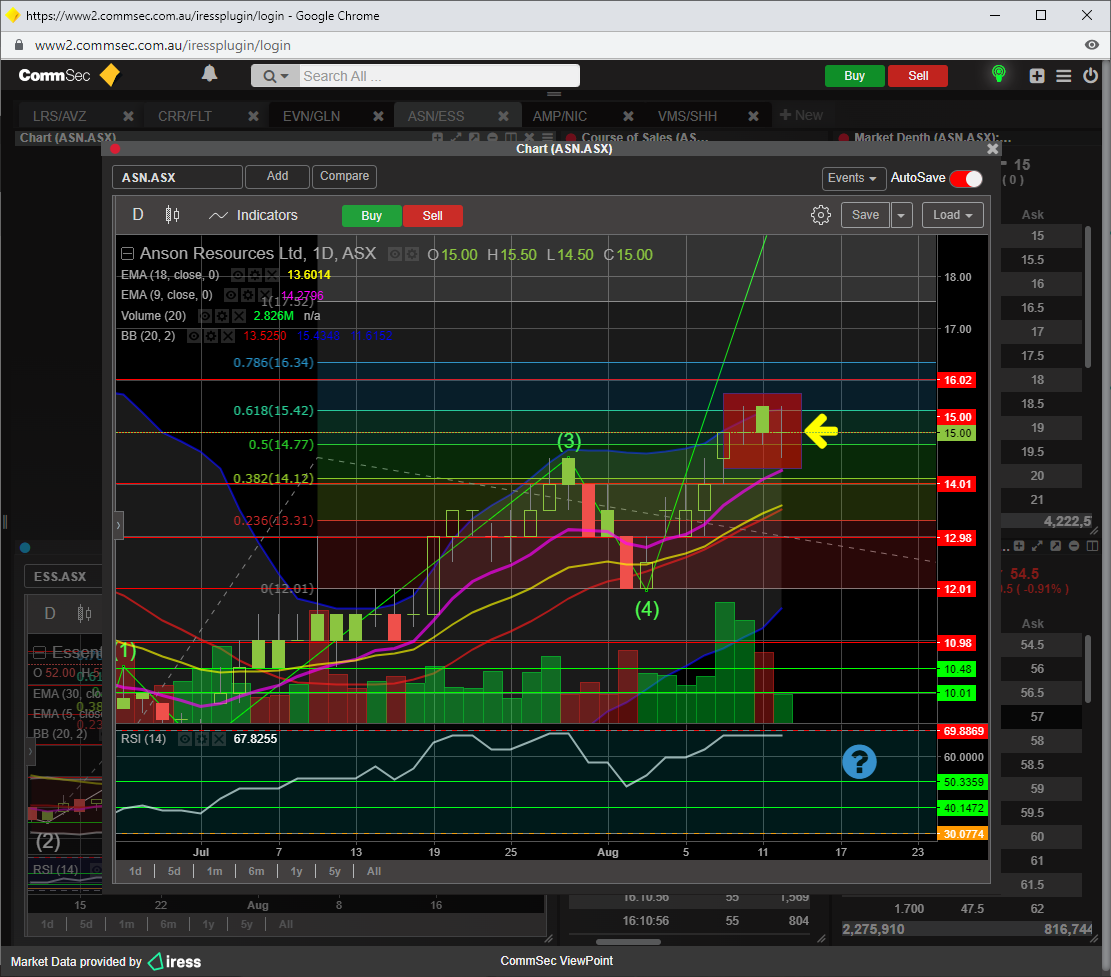Screen dimensions: 1111x977
Task: Click the power logout icon
Action: tap(1090, 75)
